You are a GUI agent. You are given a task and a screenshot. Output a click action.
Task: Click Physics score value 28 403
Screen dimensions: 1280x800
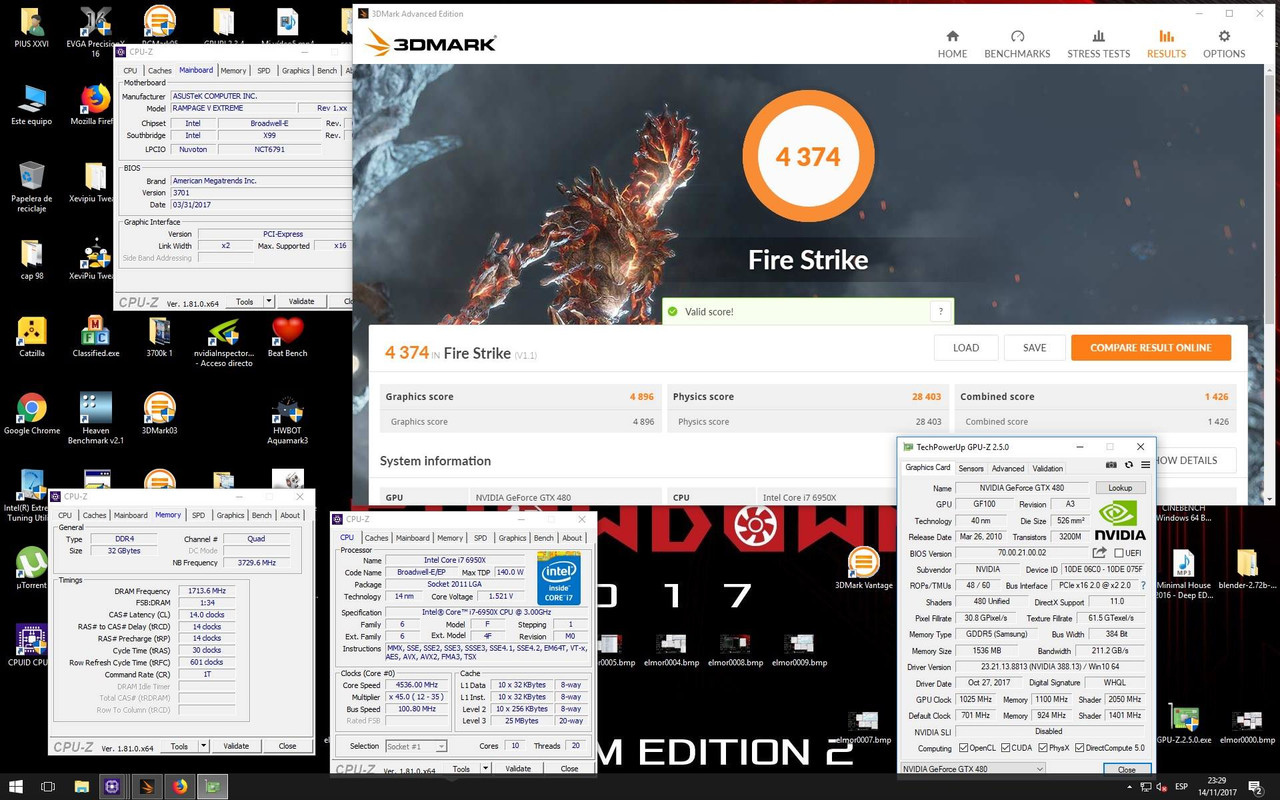(x=926, y=397)
